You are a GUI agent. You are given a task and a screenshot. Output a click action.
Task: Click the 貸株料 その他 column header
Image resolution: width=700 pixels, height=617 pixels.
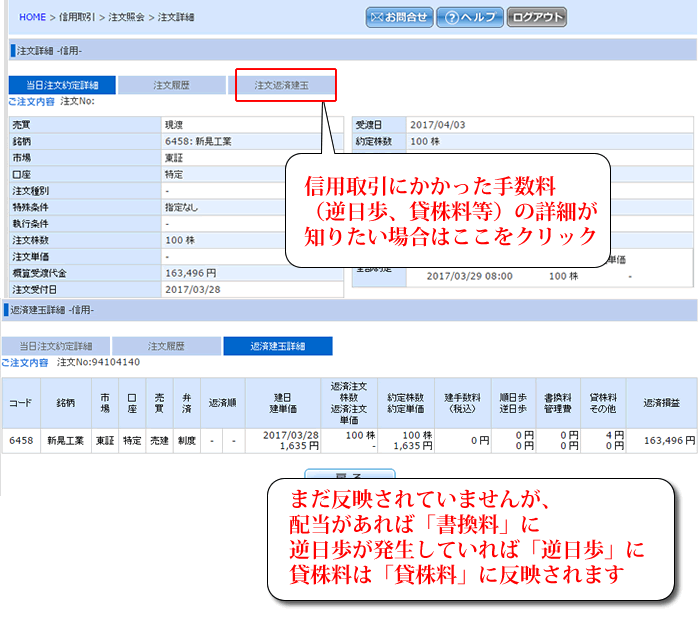pyautogui.click(x=604, y=401)
